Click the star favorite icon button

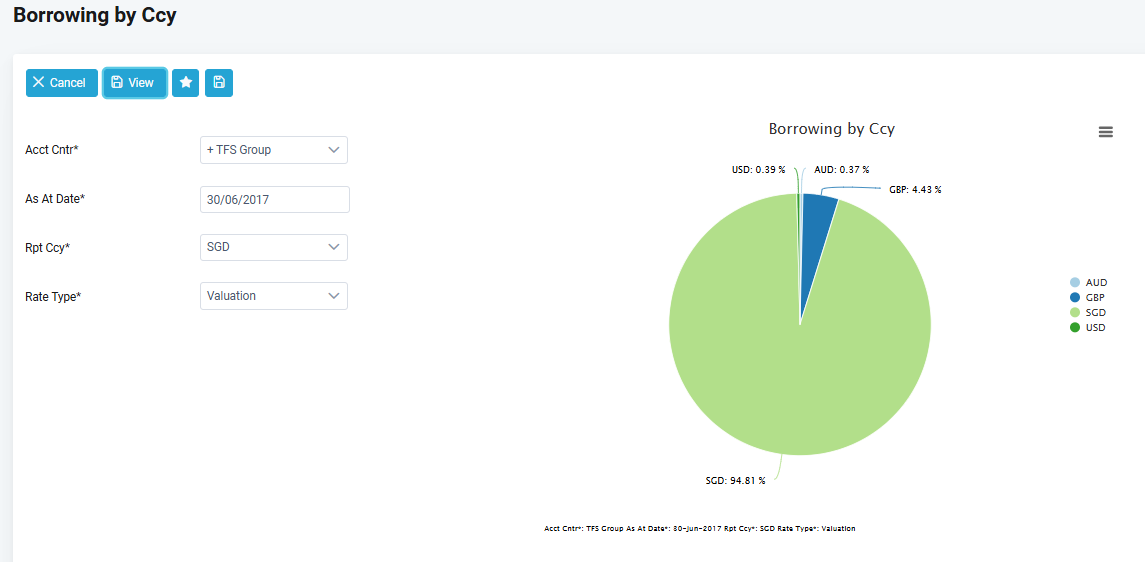[x=185, y=83]
